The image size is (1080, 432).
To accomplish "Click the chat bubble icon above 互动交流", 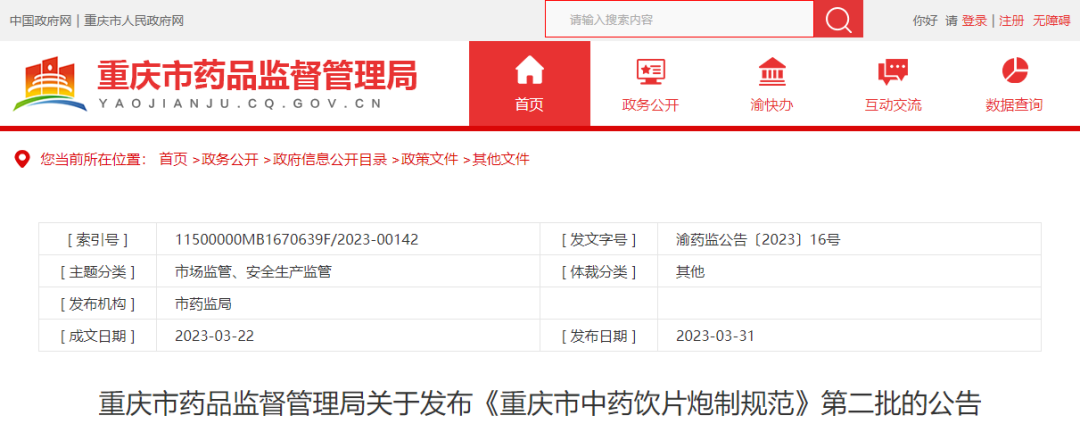I will coord(893,72).
